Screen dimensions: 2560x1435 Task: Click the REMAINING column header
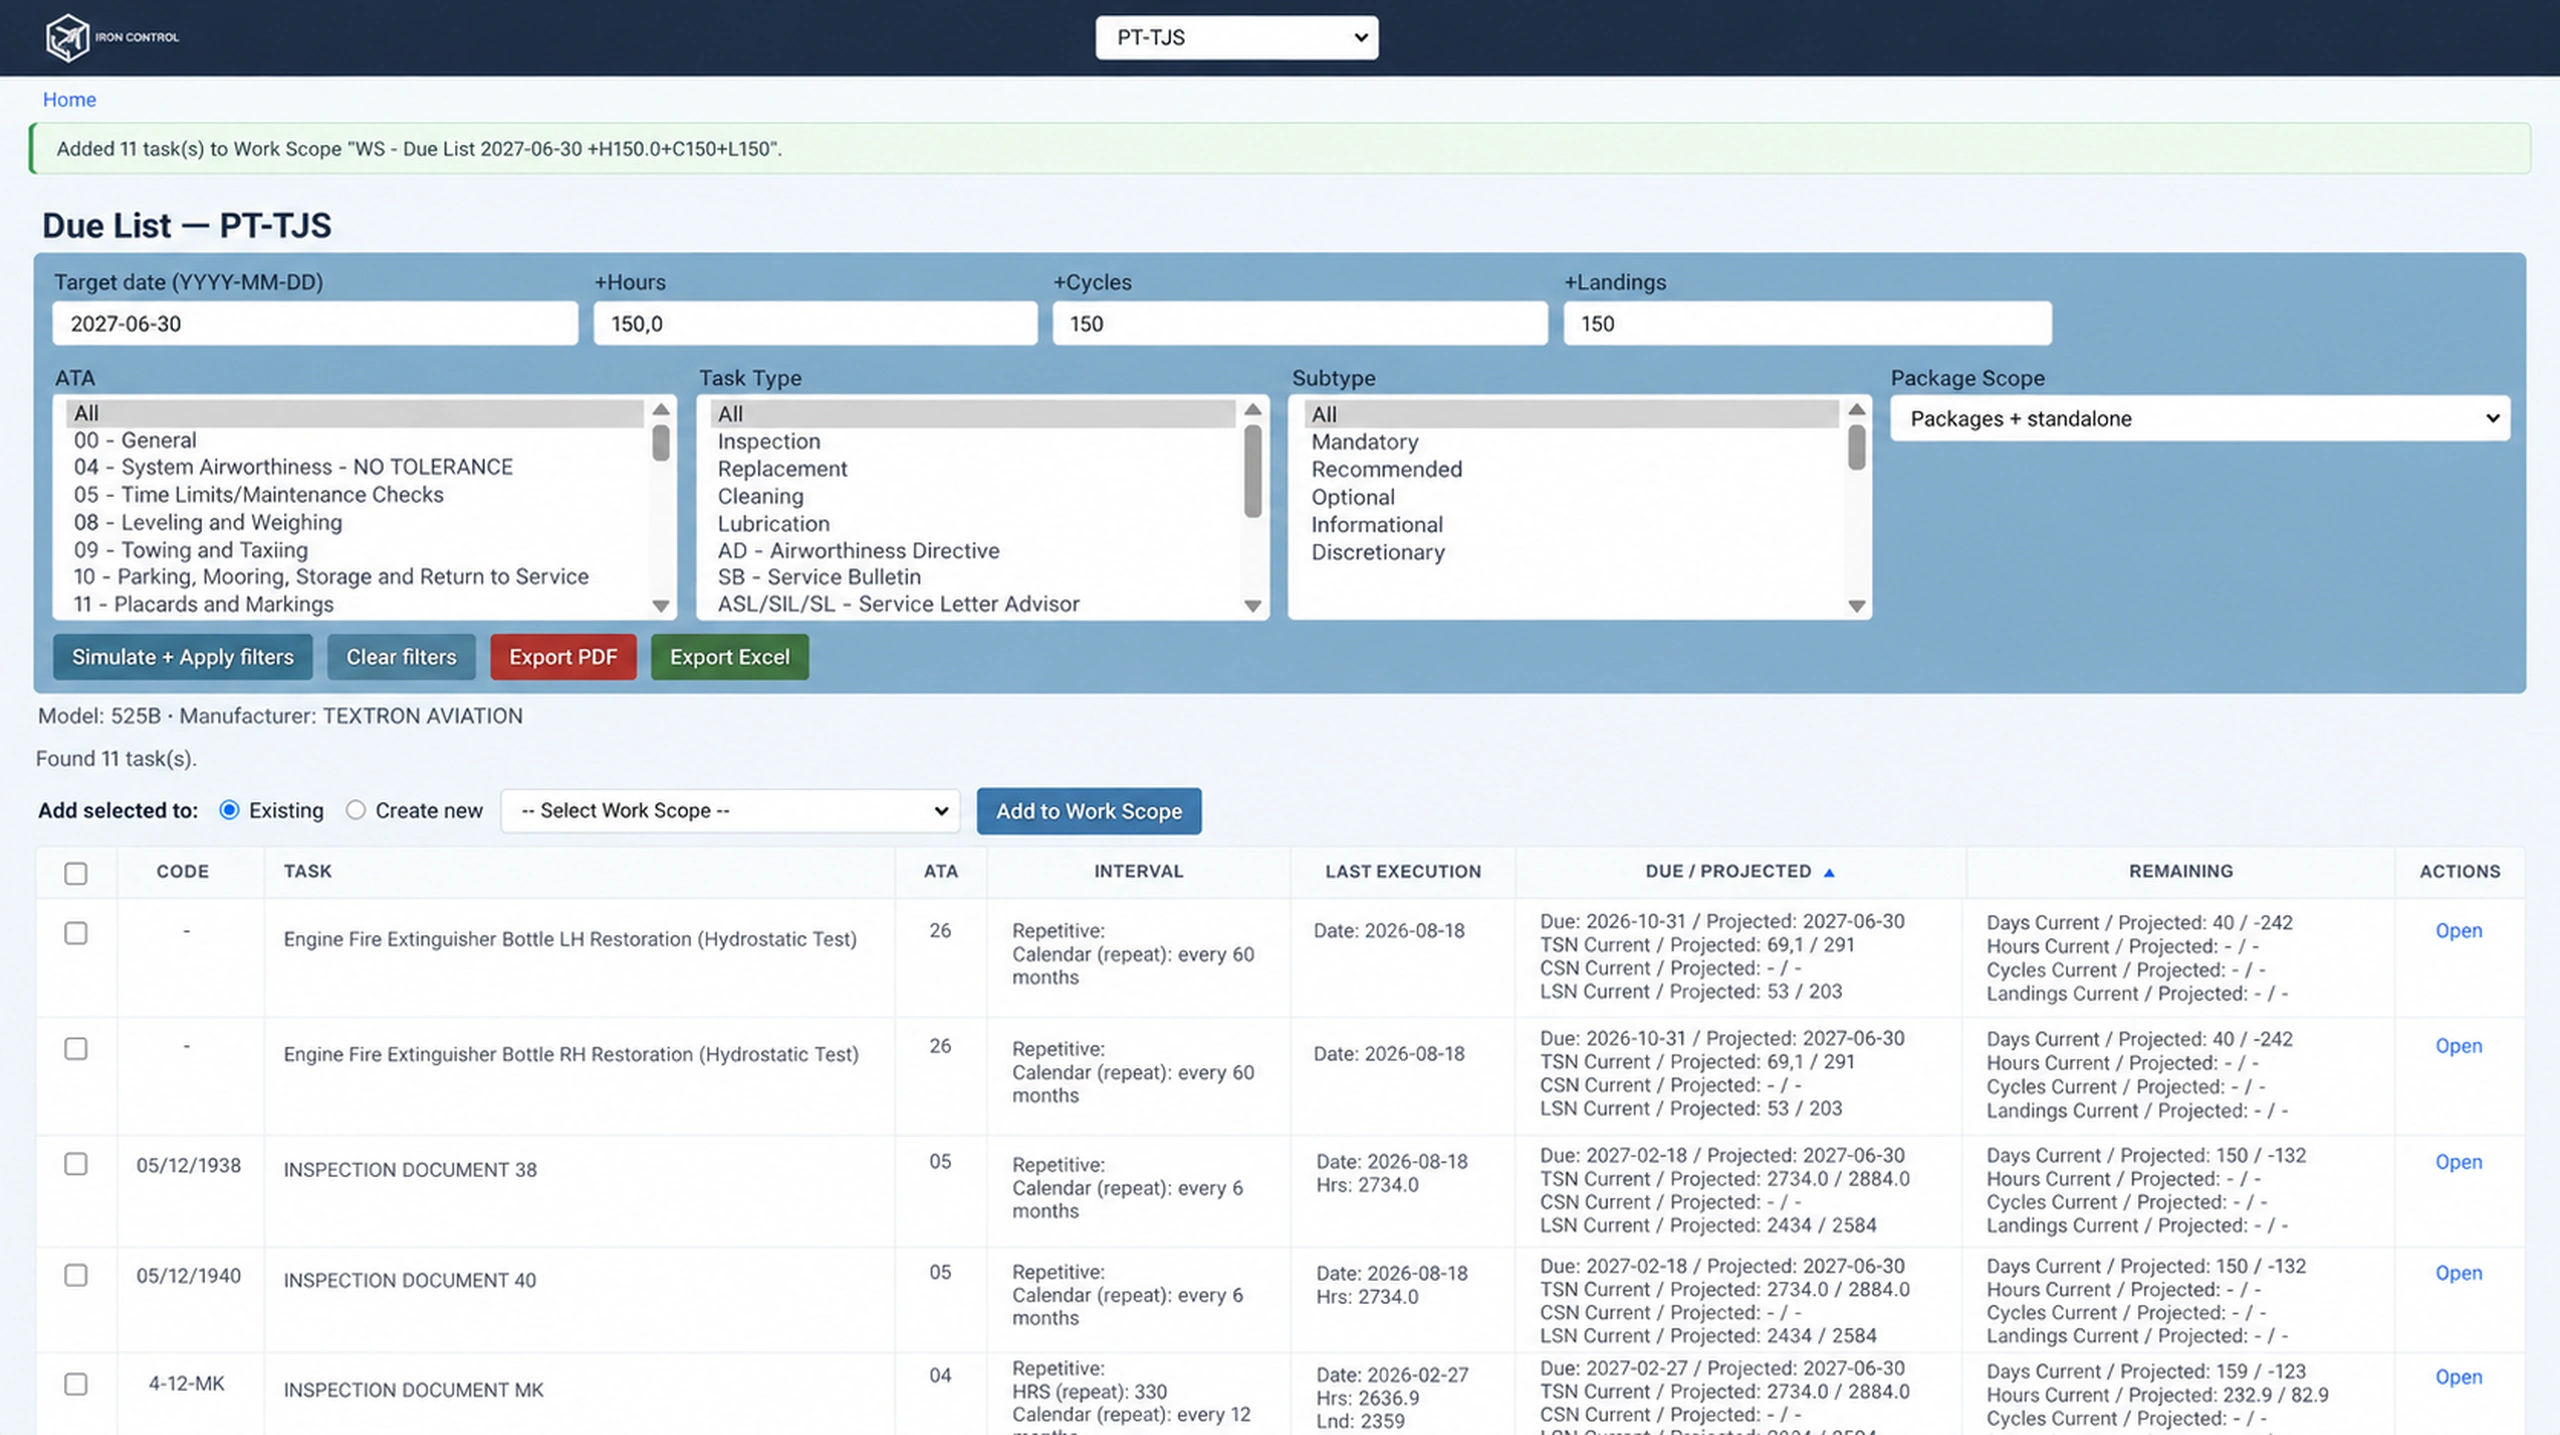coord(2180,871)
